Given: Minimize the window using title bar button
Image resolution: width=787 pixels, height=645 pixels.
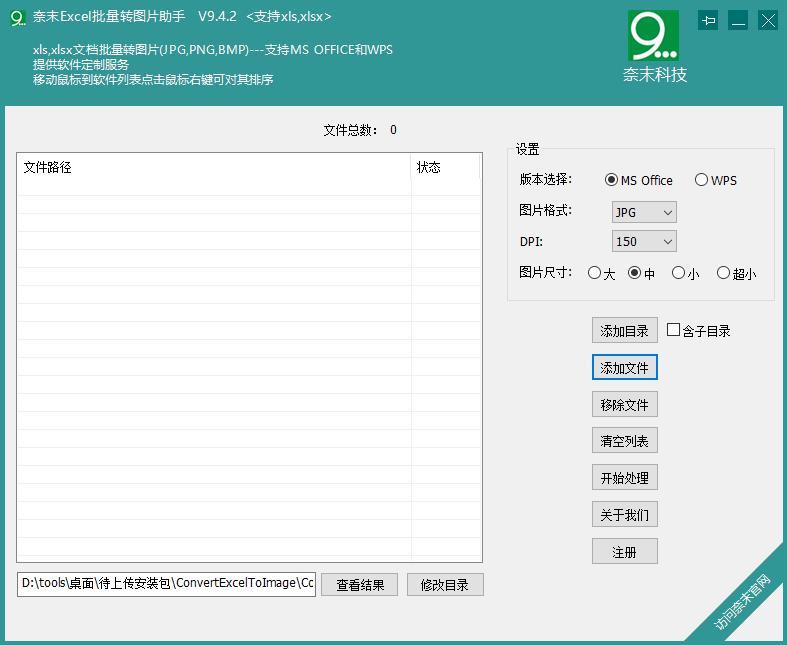Looking at the screenshot, I should point(738,20).
